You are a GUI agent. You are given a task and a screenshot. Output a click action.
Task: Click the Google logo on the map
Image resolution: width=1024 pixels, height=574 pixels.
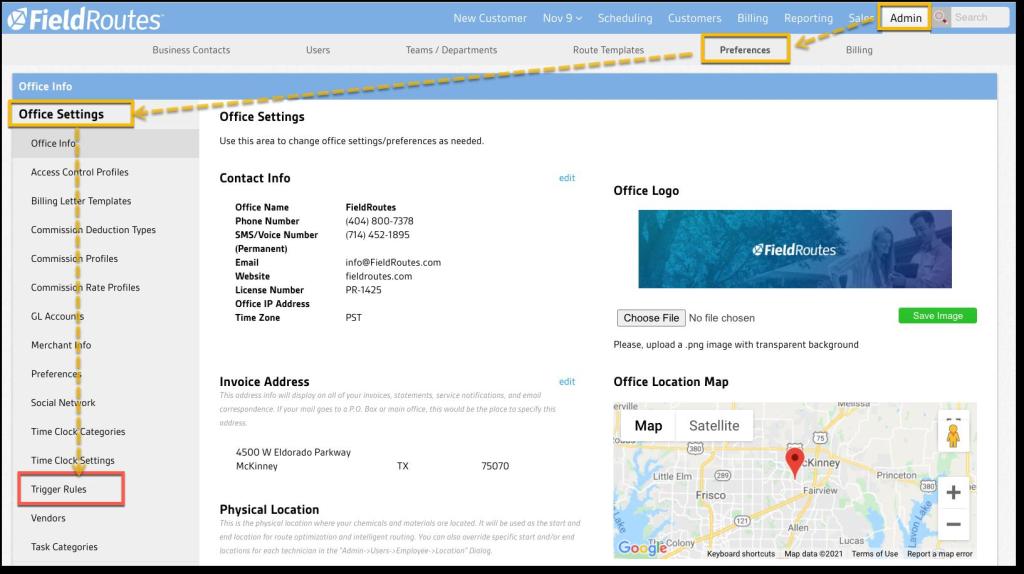point(642,548)
